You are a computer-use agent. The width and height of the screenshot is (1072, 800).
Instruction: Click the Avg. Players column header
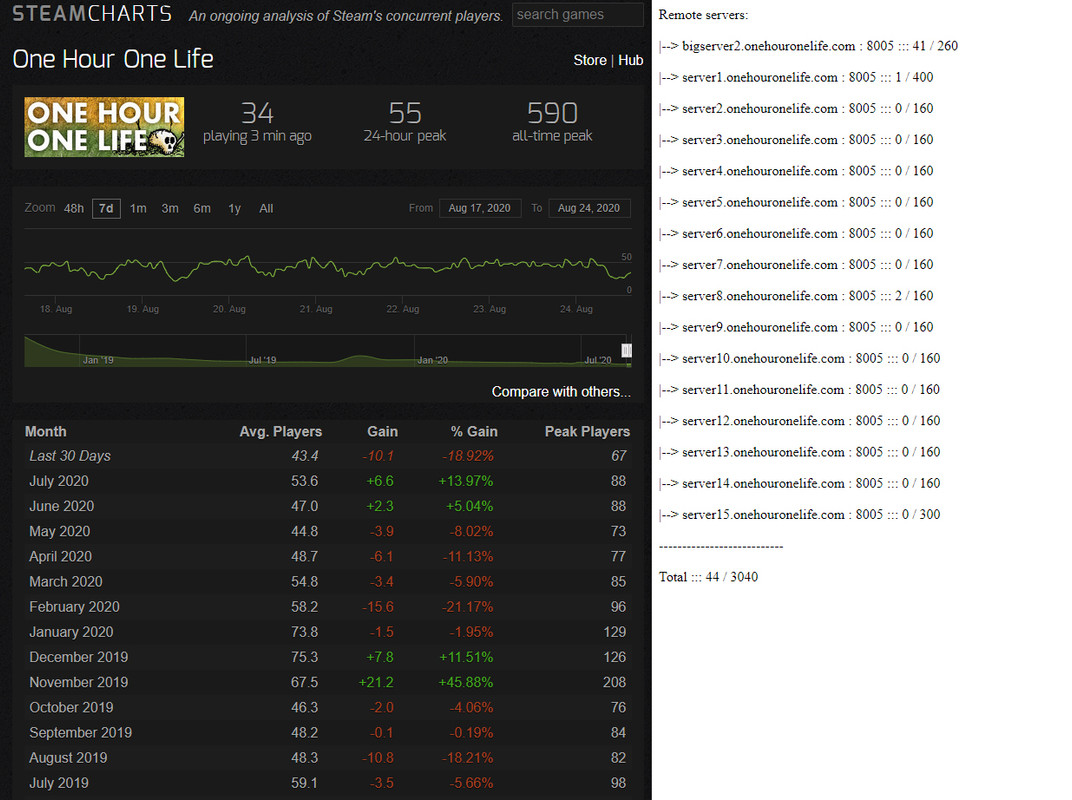(x=280, y=431)
